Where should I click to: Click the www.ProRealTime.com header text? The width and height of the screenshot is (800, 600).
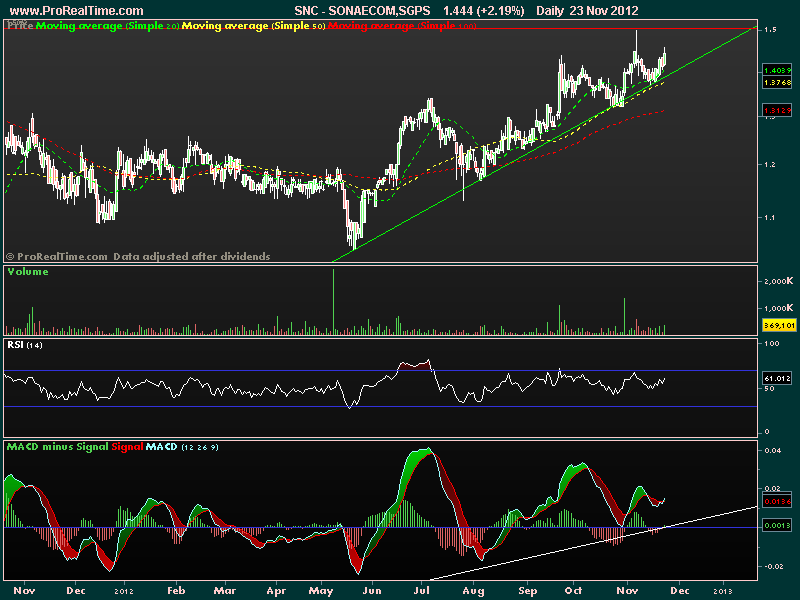pos(77,11)
